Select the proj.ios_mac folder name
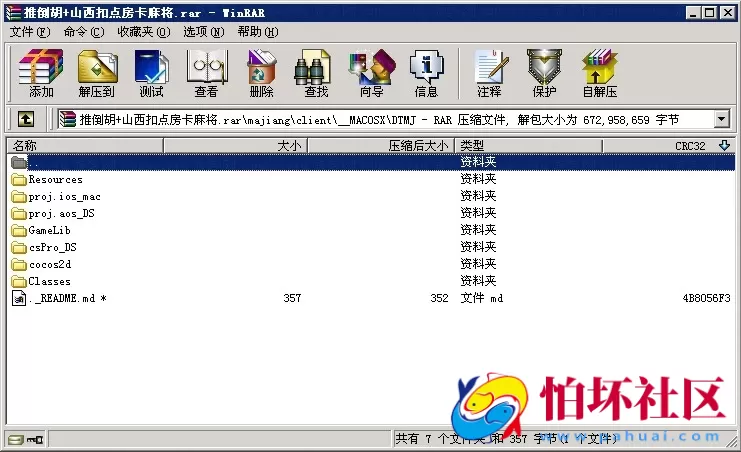 tap(64, 197)
